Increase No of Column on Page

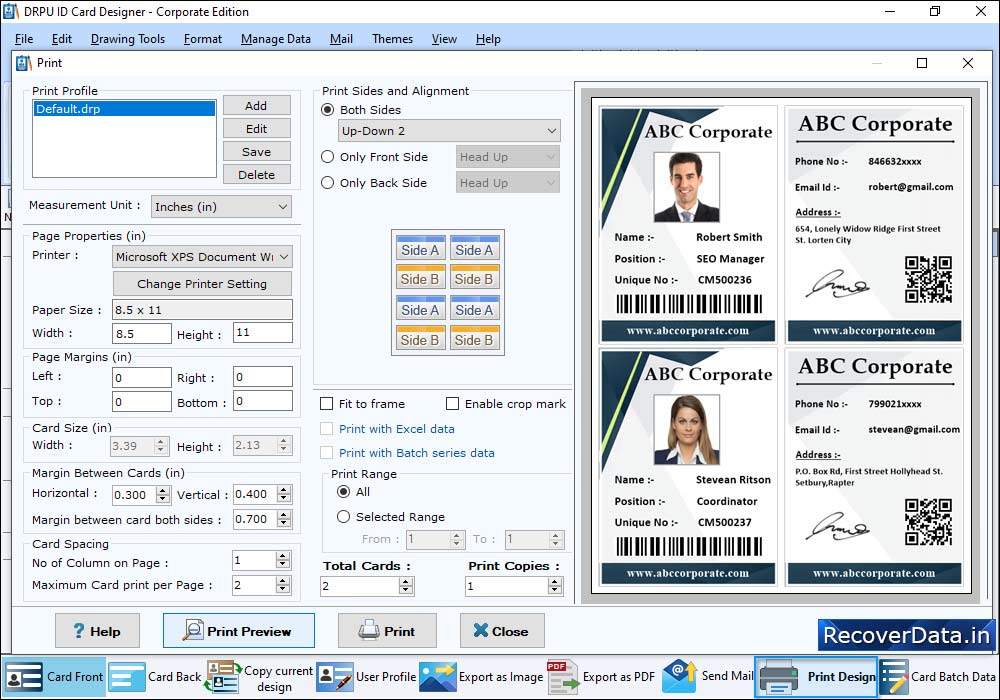coord(283,557)
